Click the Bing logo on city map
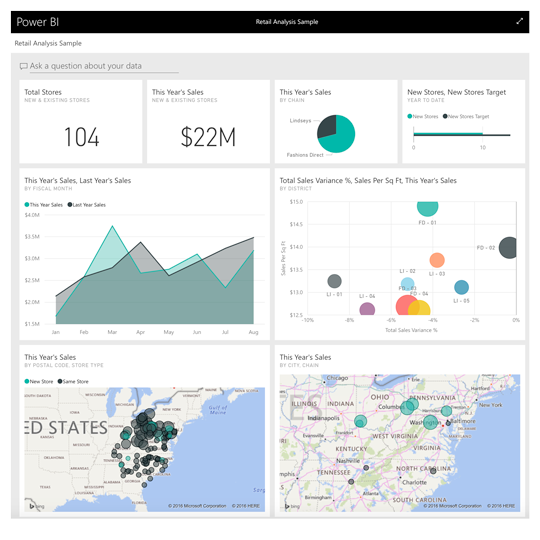The height and width of the screenshot is (540, 540). point(292,506)
